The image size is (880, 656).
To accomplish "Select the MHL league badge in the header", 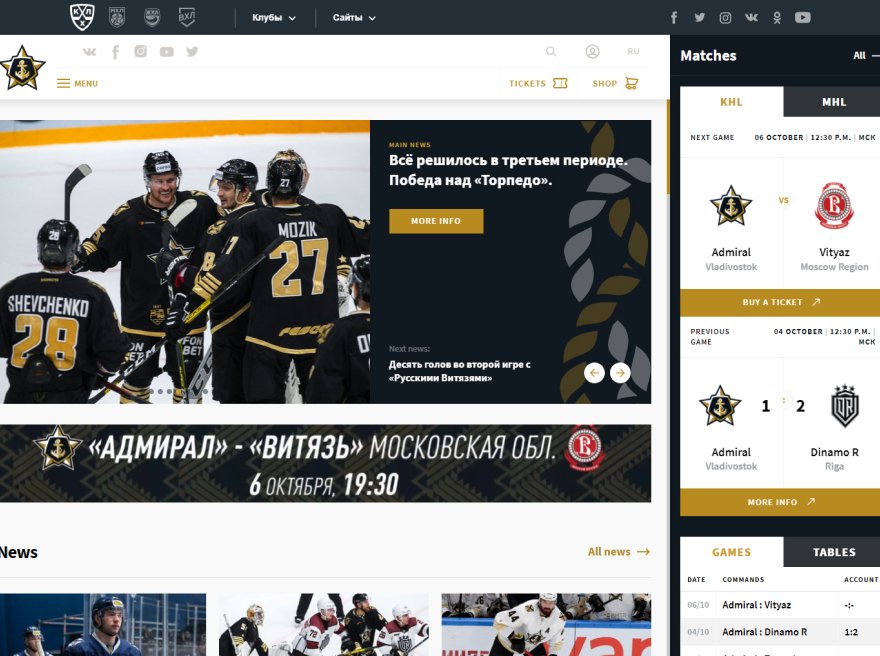I will coord(115,17).
